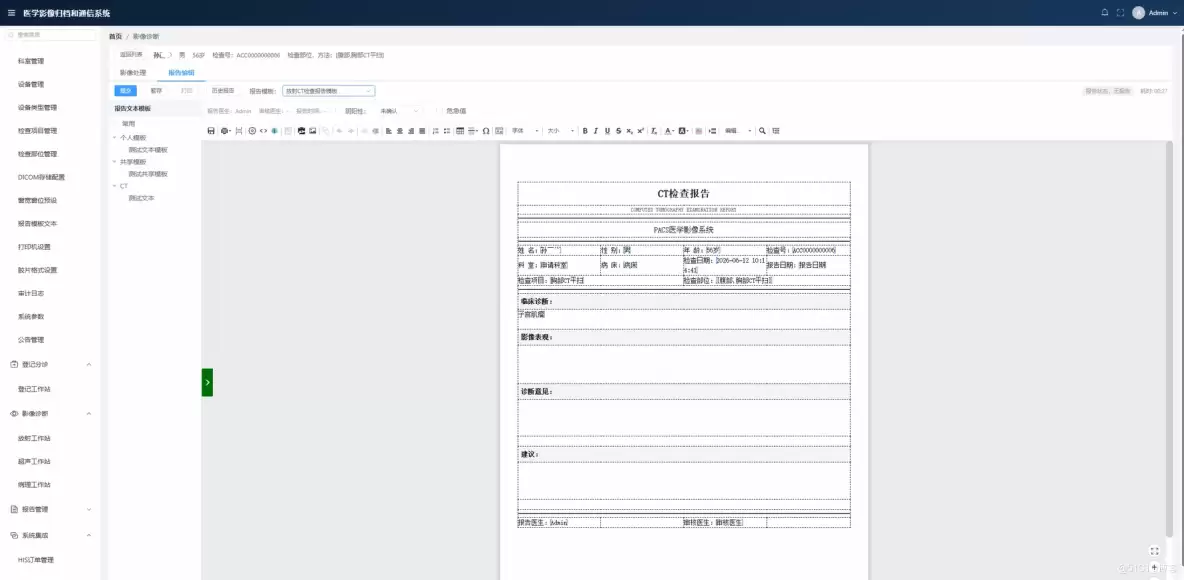Image resolution: width=1184 pixels, height=580 pixels.
Task: Open the background highlight color dropdown
Action: click(x=683, y=131)
